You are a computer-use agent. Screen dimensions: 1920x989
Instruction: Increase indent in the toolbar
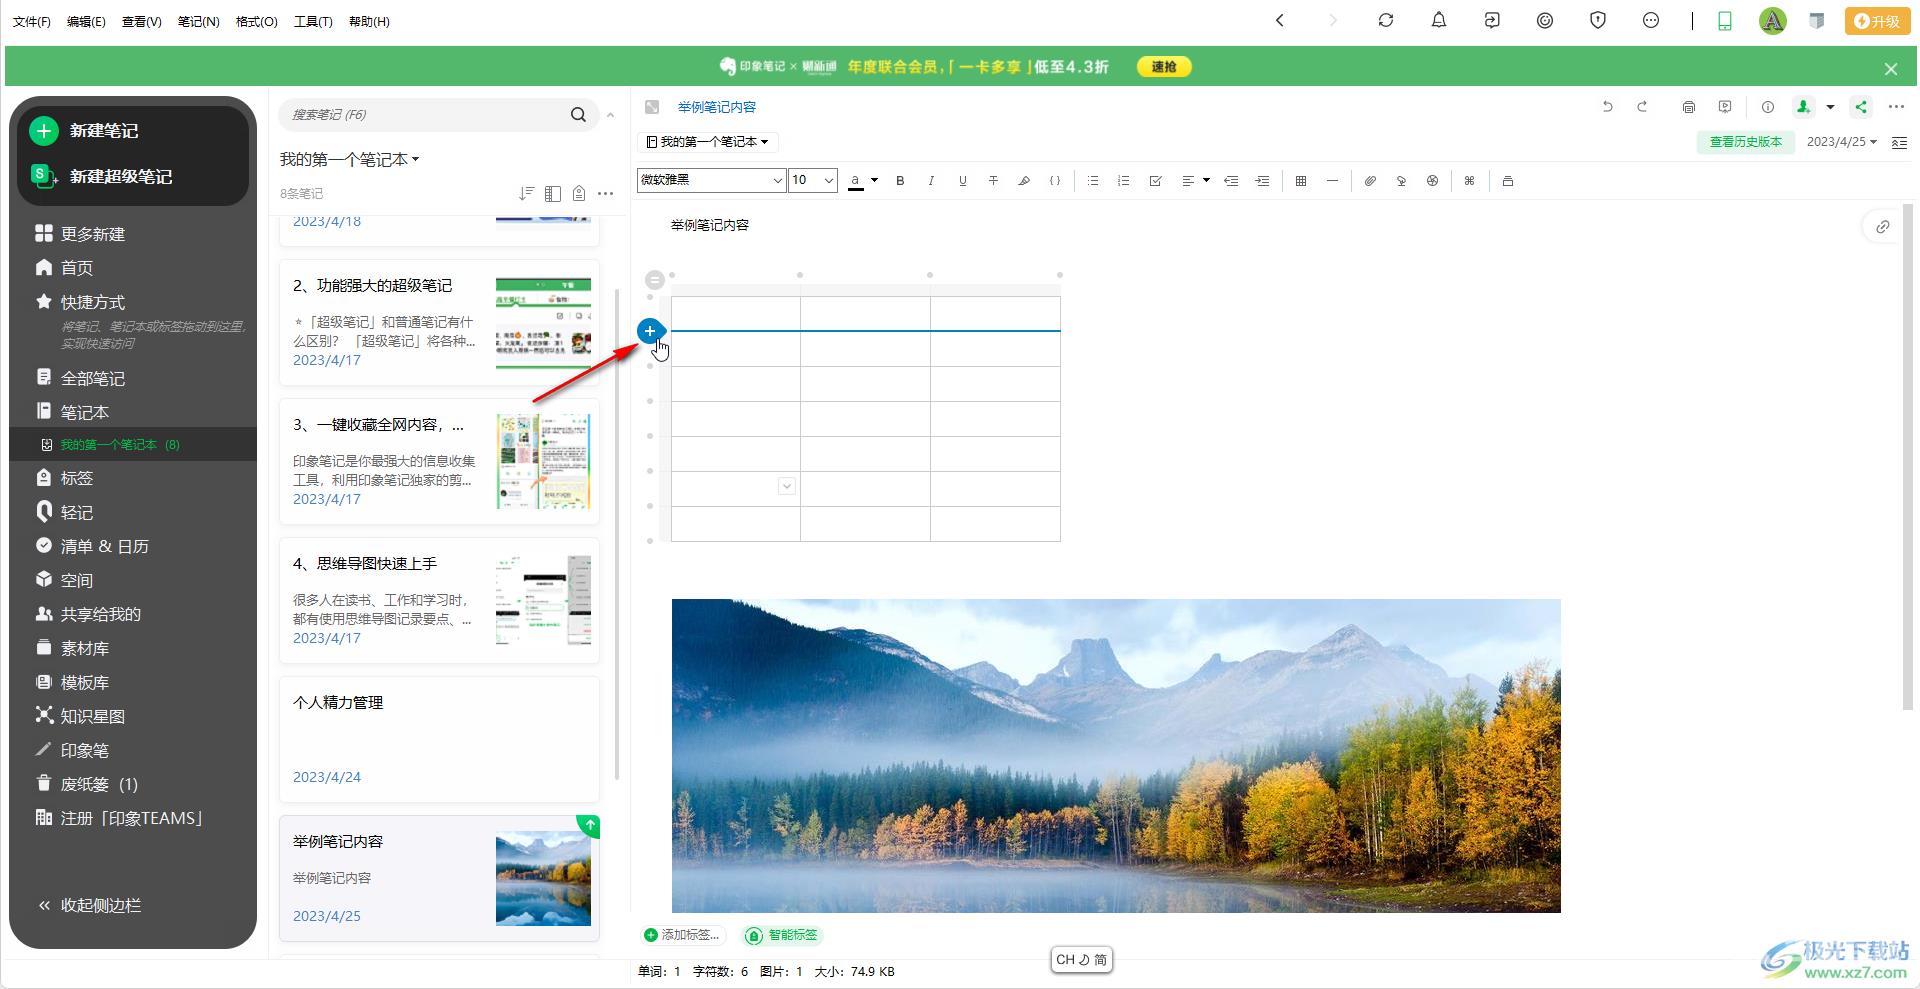pyautogui.click(x=1262, y=181)
